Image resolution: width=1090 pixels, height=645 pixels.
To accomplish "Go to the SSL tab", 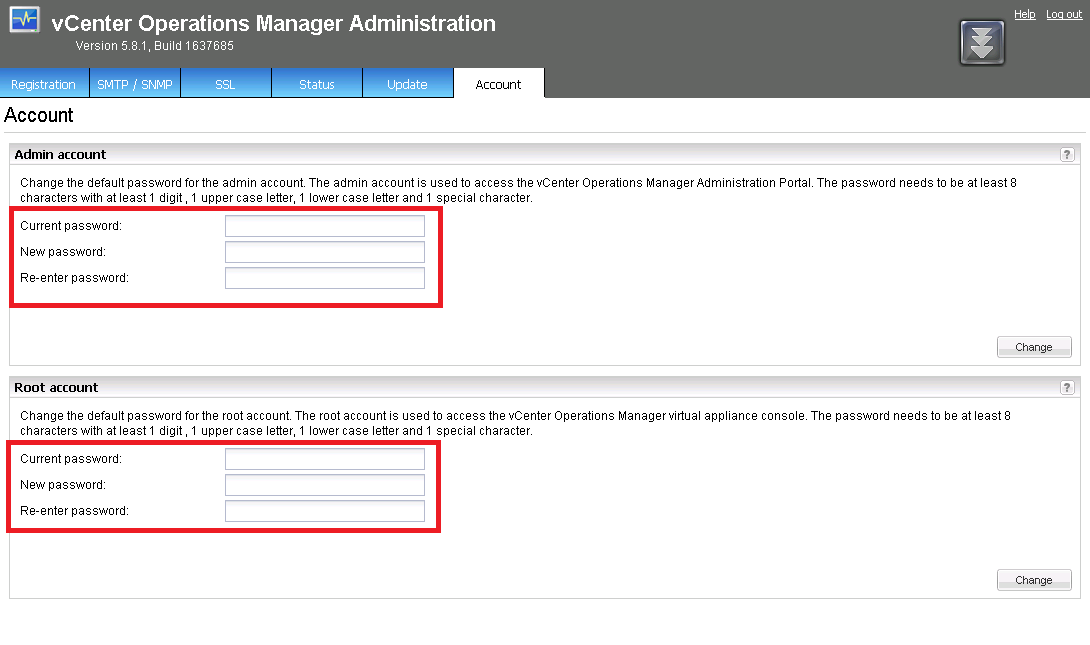I will [x=225, y=83].
